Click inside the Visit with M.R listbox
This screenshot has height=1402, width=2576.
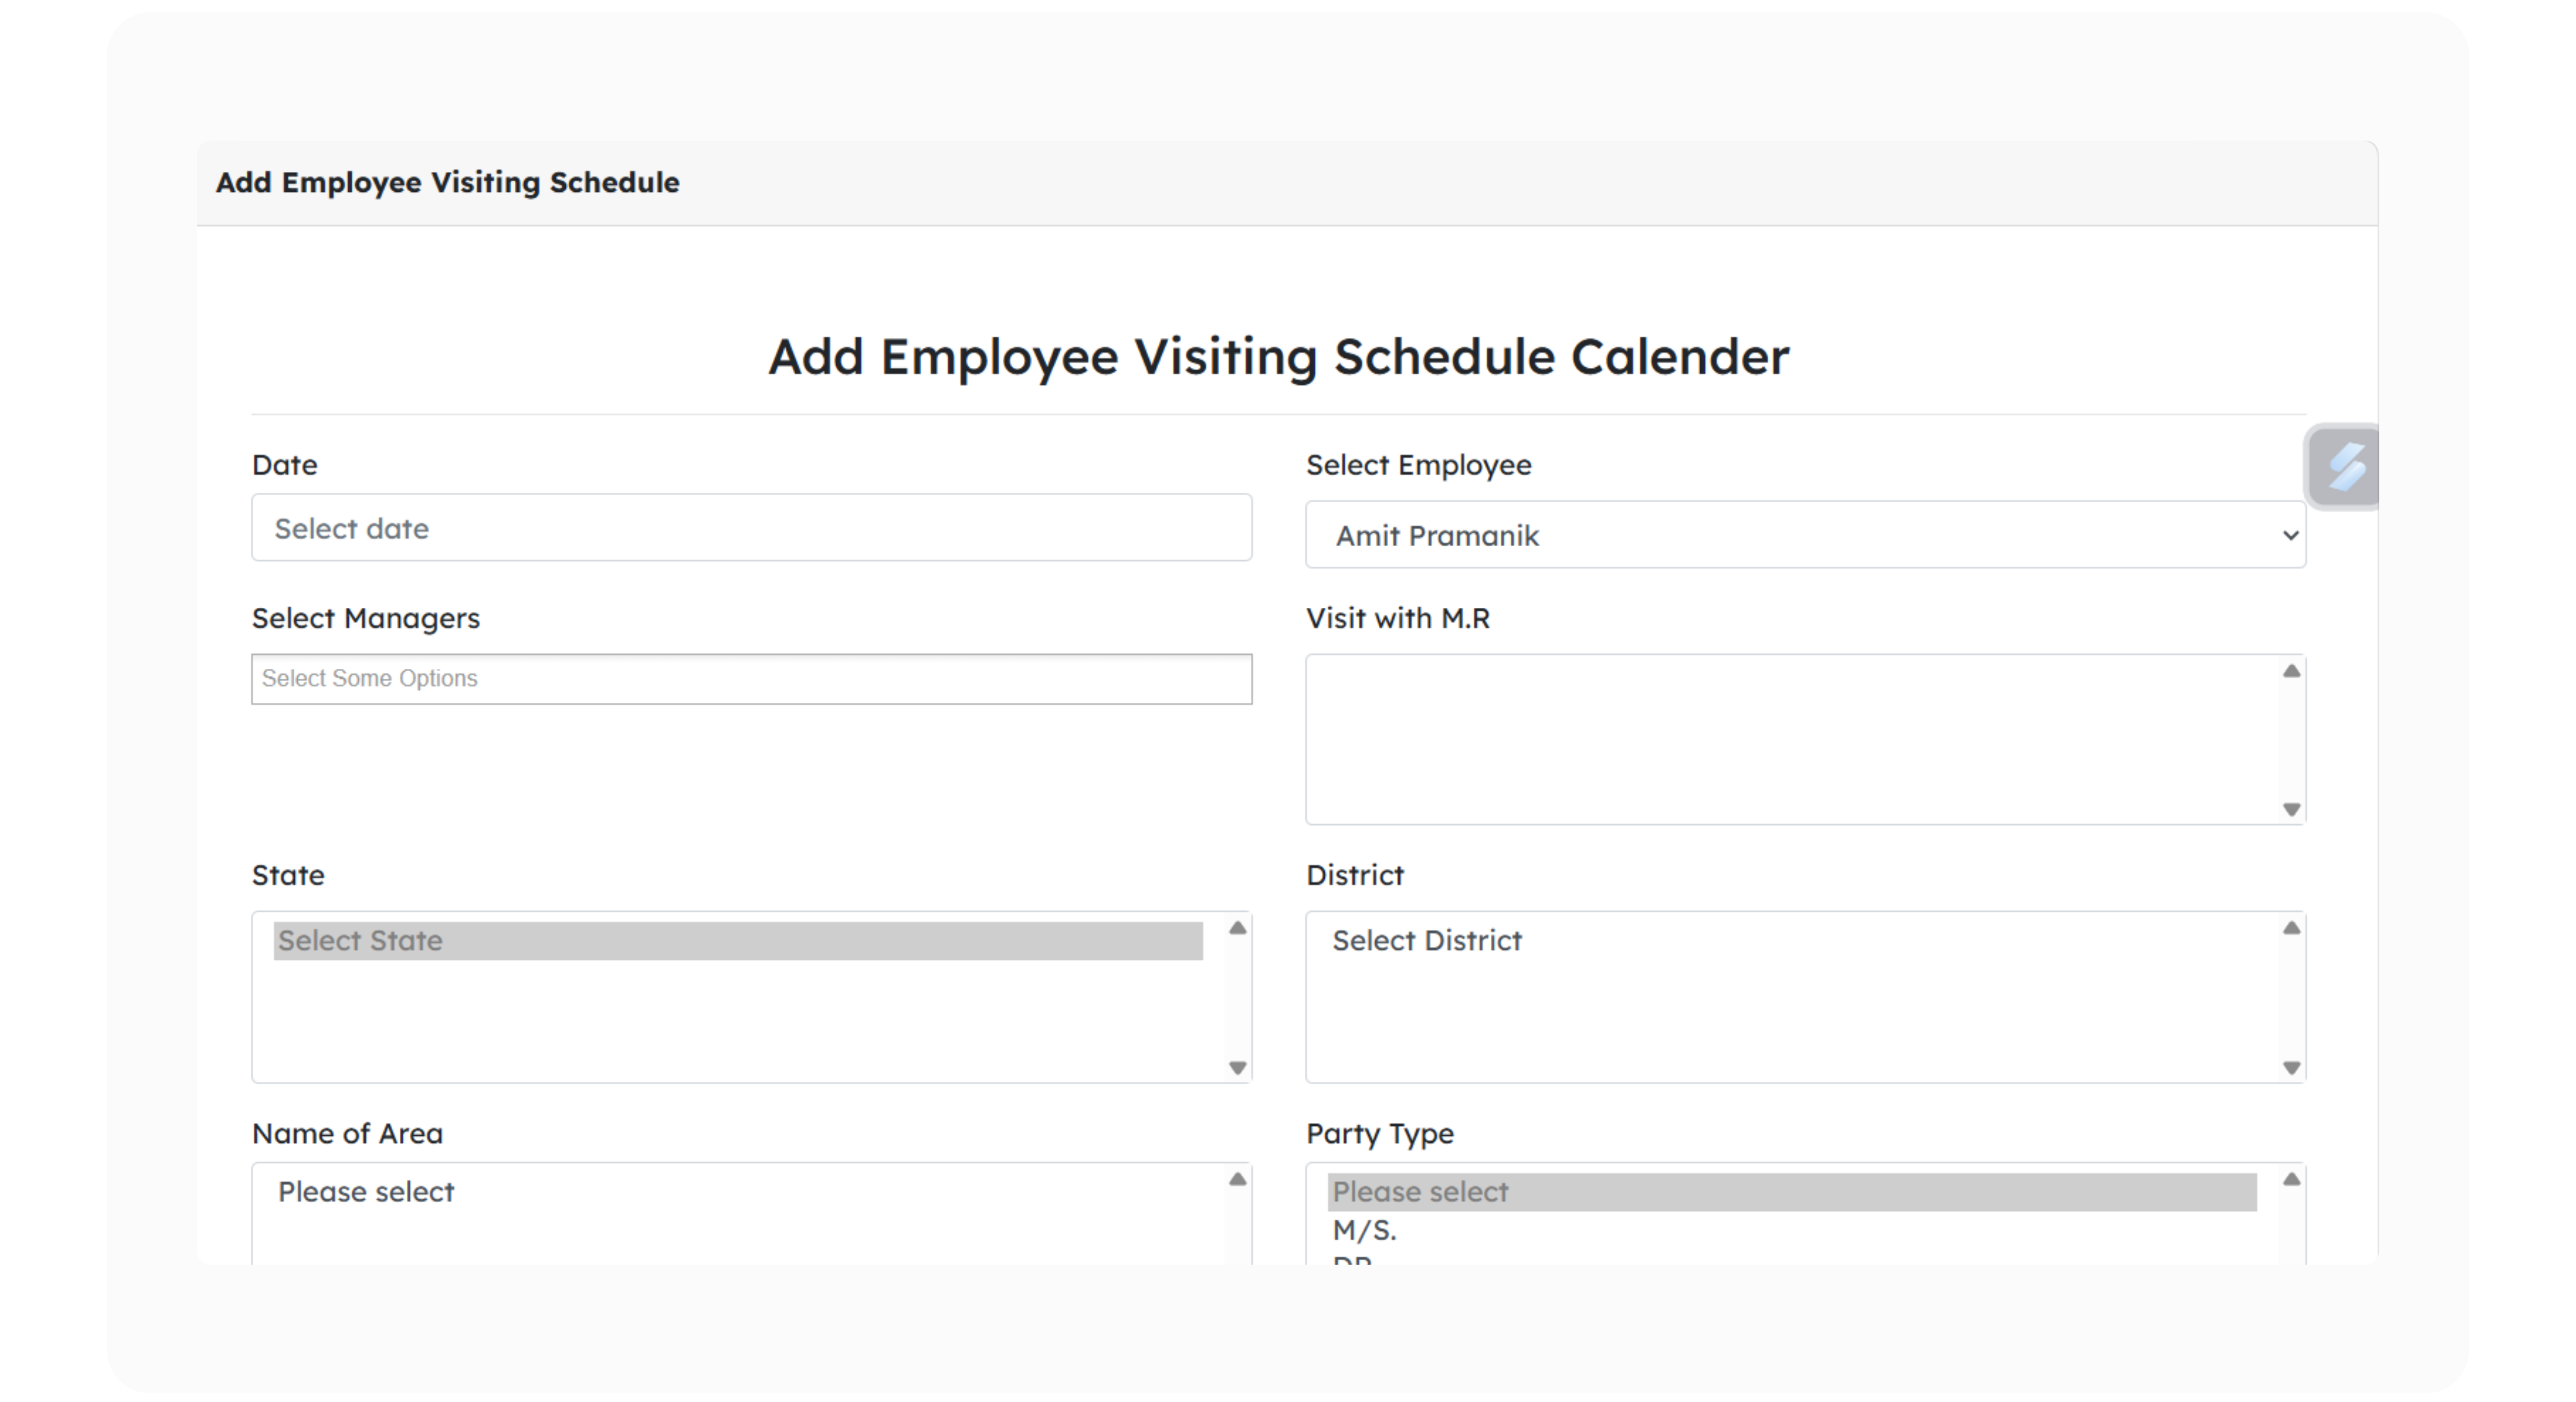coord(1790,740)
